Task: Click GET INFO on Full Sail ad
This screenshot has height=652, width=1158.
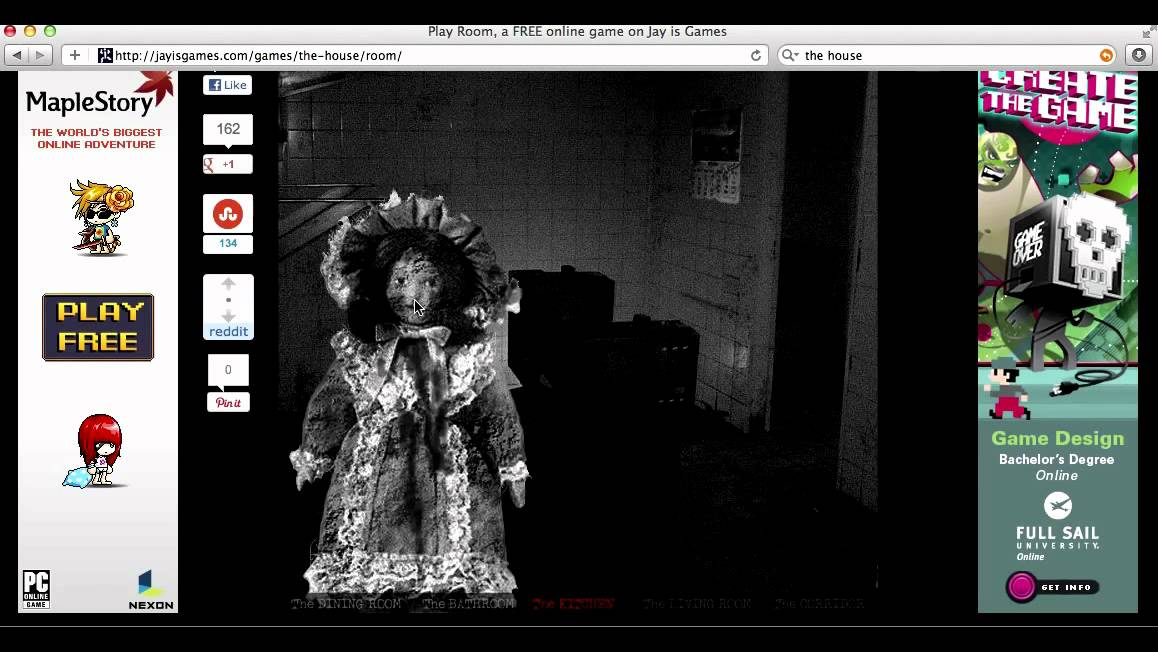Action: 1052,587
